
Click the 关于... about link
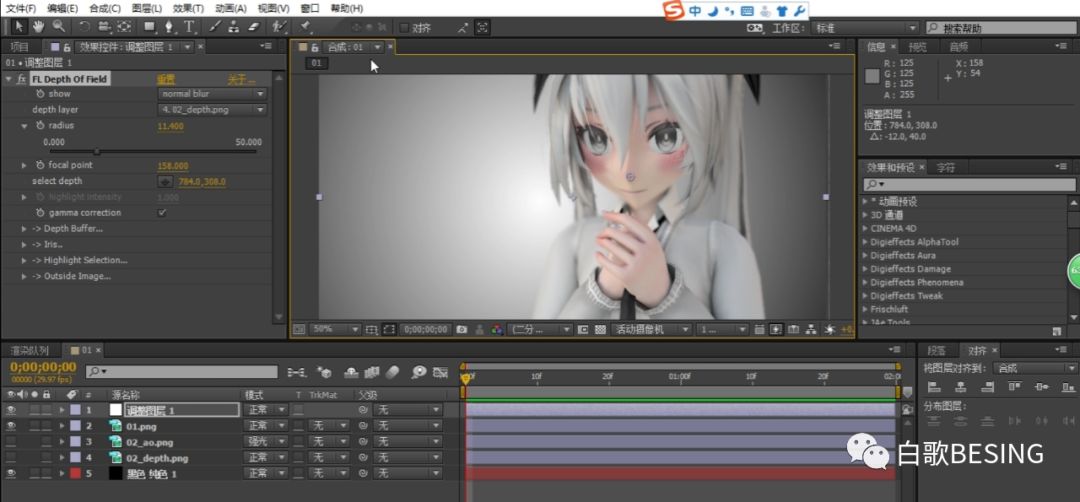point(242,79)
